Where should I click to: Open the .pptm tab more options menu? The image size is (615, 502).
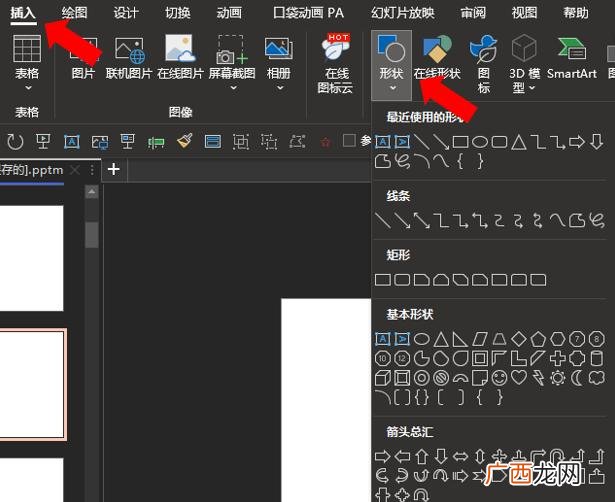[92, 170]
